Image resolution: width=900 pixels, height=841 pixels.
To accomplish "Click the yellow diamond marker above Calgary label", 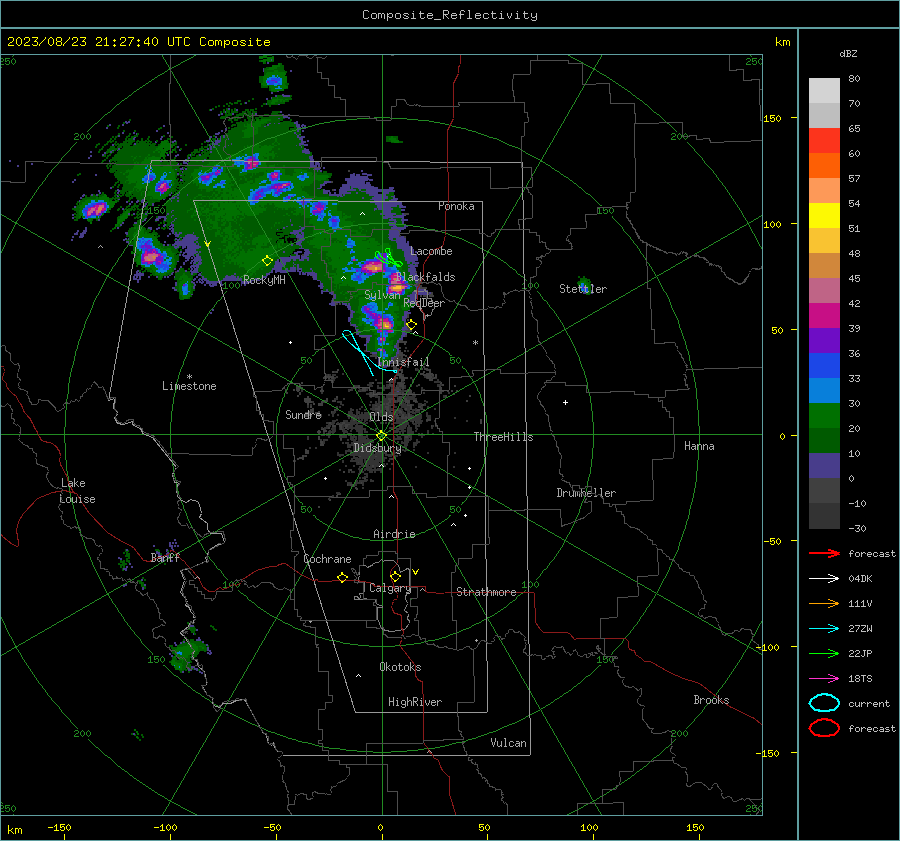I will pyautogui.click(x=395, y=576).
